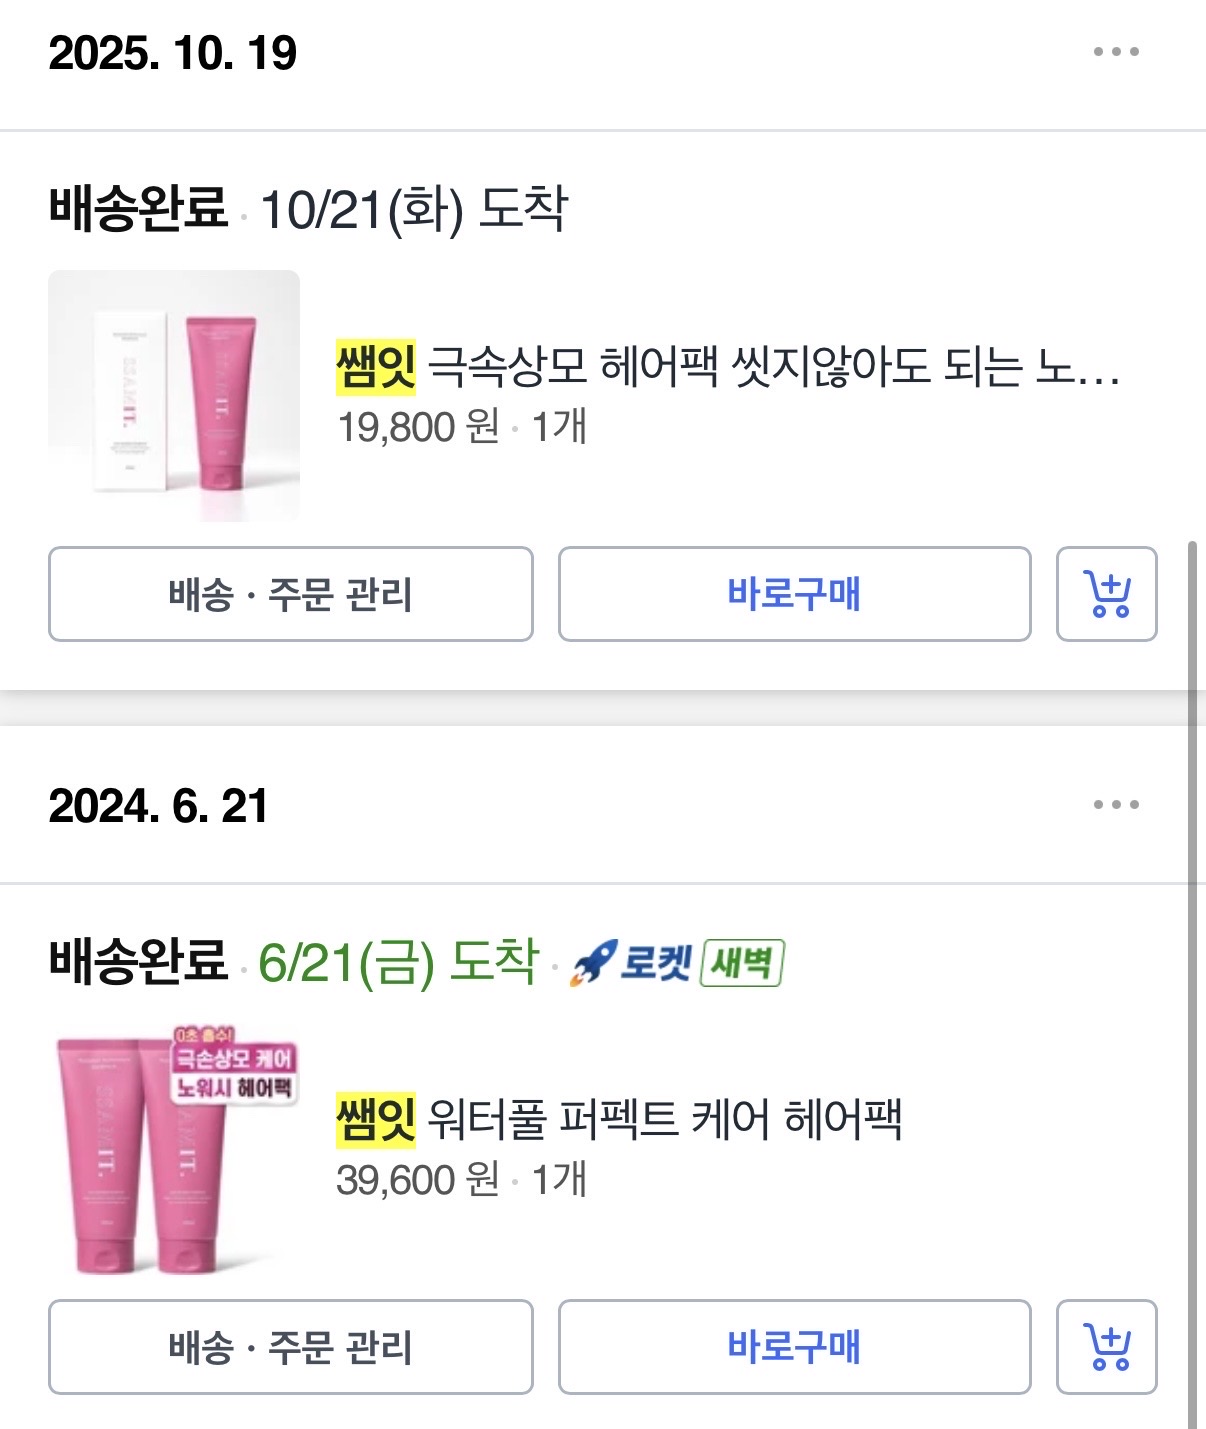
Task: Open 배송 · 주문 관리 for the 6/21 delivery
Action: point(291,1347)
